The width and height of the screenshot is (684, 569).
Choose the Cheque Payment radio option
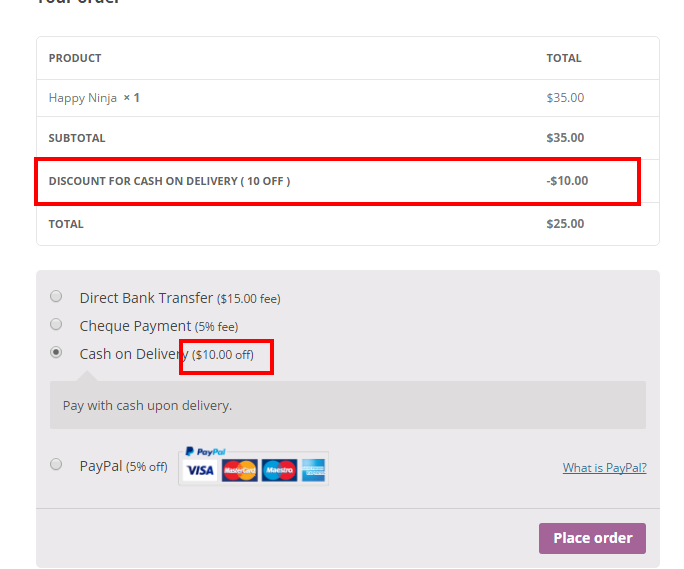[x=56, y=325]
